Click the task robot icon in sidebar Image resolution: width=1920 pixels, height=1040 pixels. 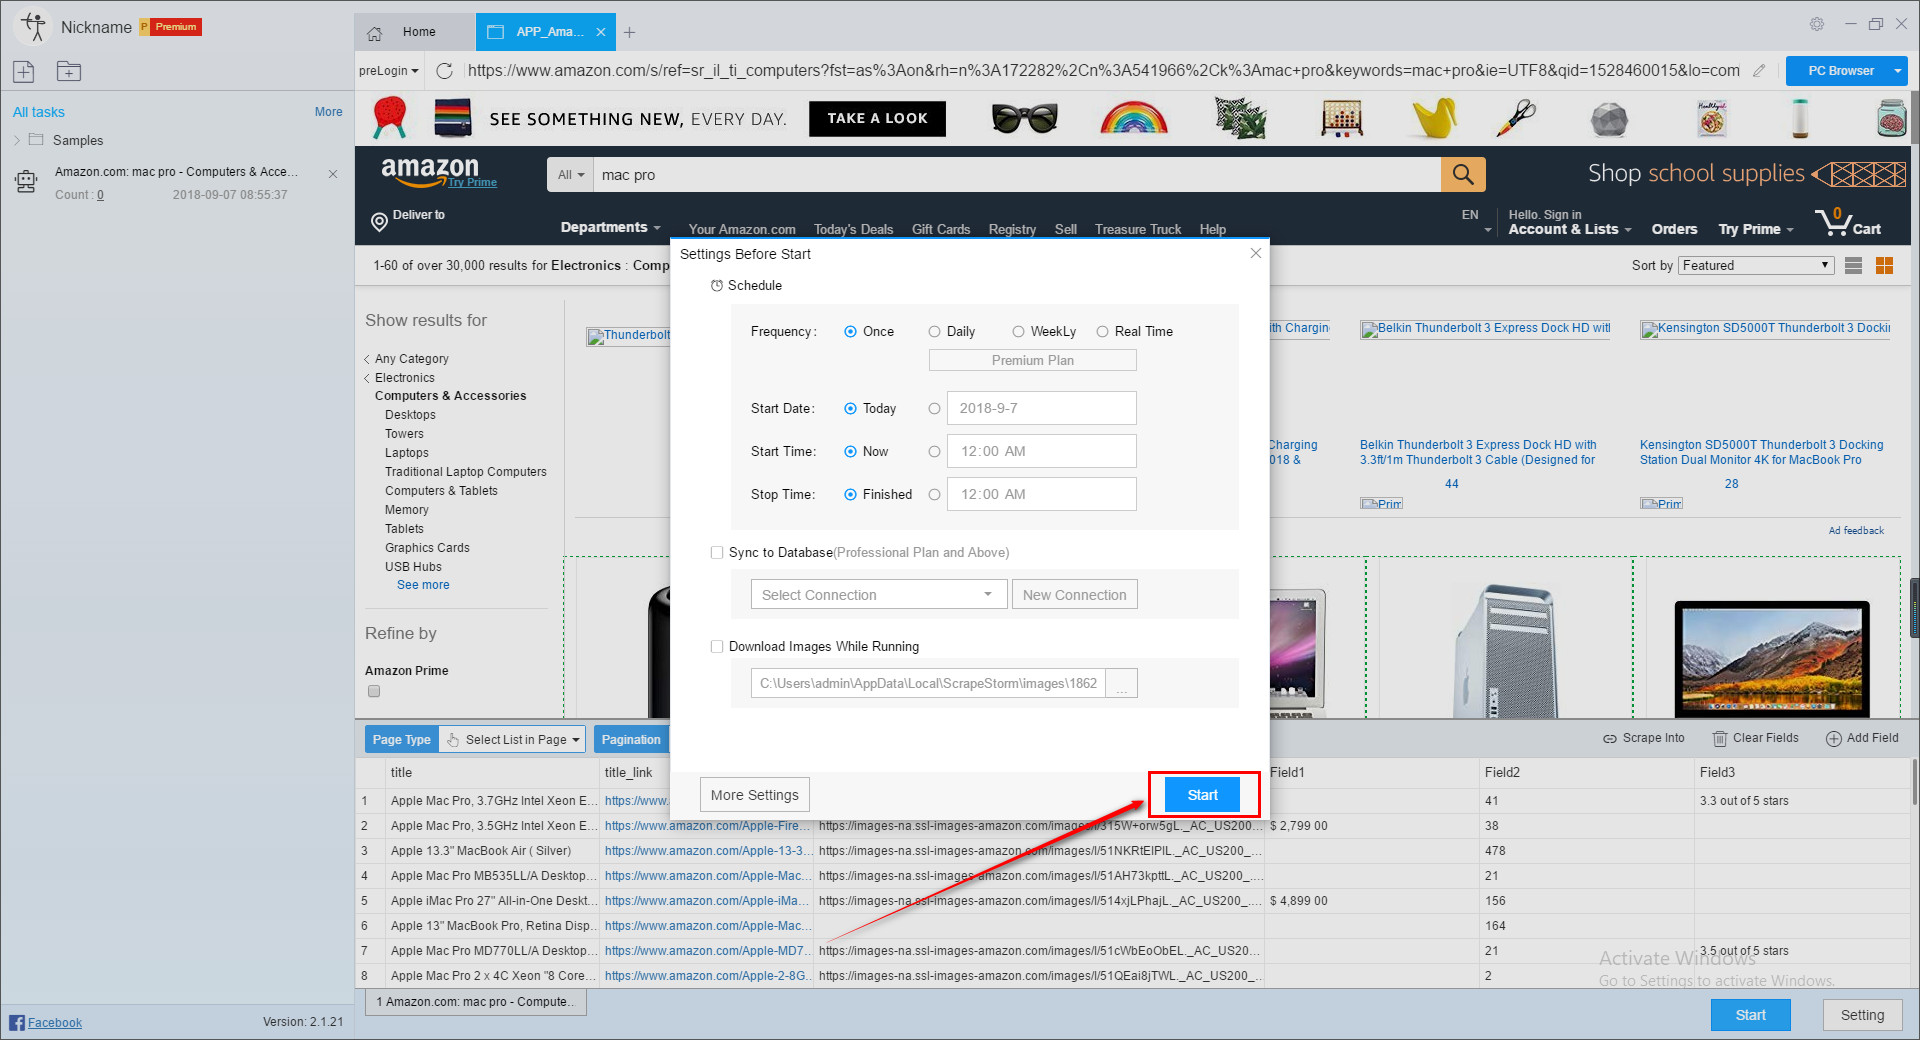[x=26, y=182]
